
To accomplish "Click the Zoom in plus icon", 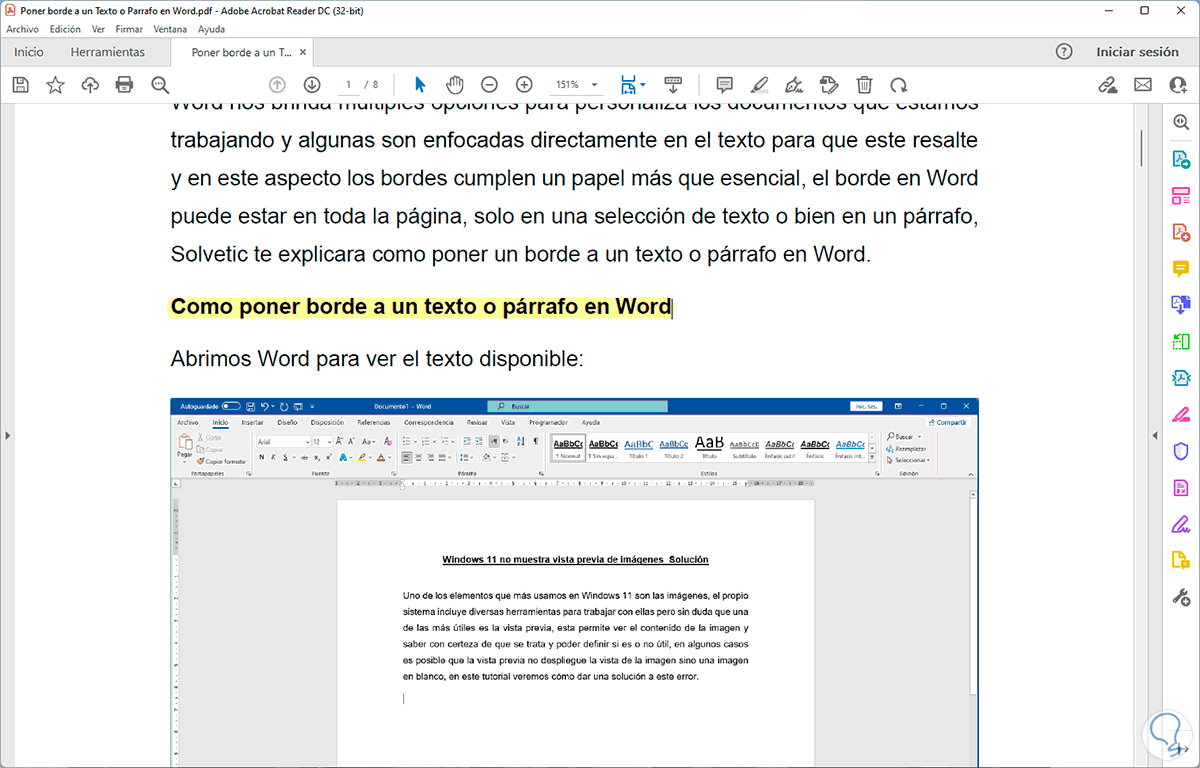I will [524, 85].
